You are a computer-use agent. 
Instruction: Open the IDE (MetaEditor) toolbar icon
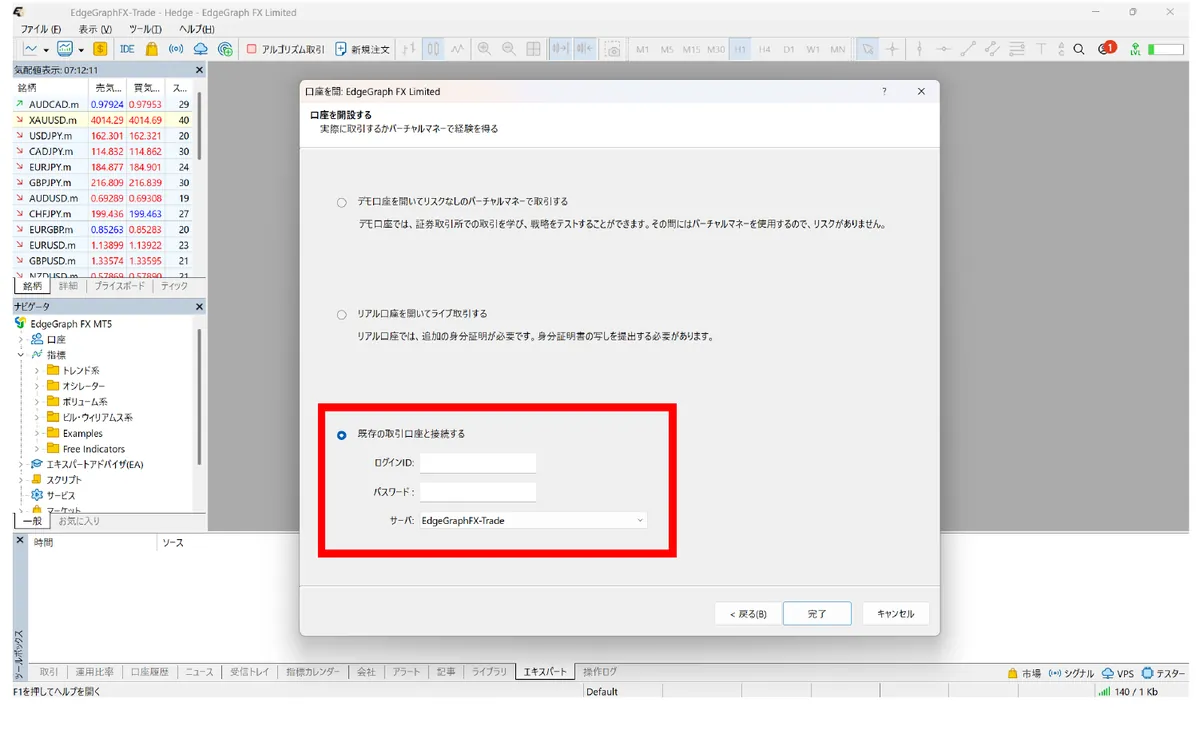[x=127, y=48]
